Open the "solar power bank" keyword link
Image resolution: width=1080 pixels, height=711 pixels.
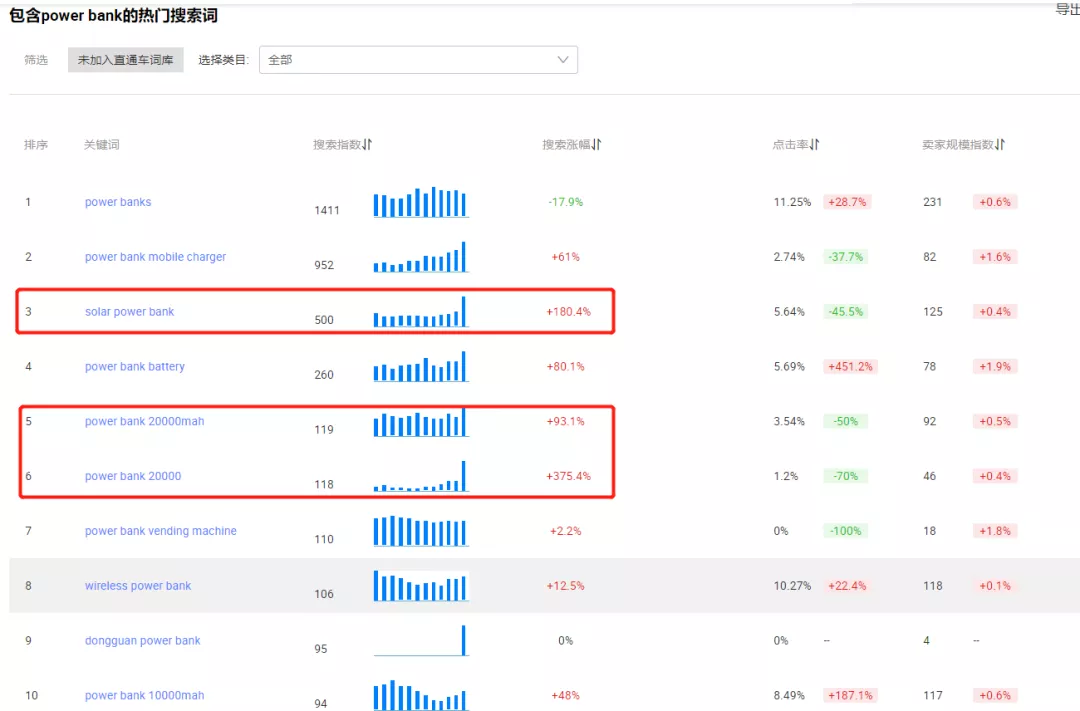point(129,311)
